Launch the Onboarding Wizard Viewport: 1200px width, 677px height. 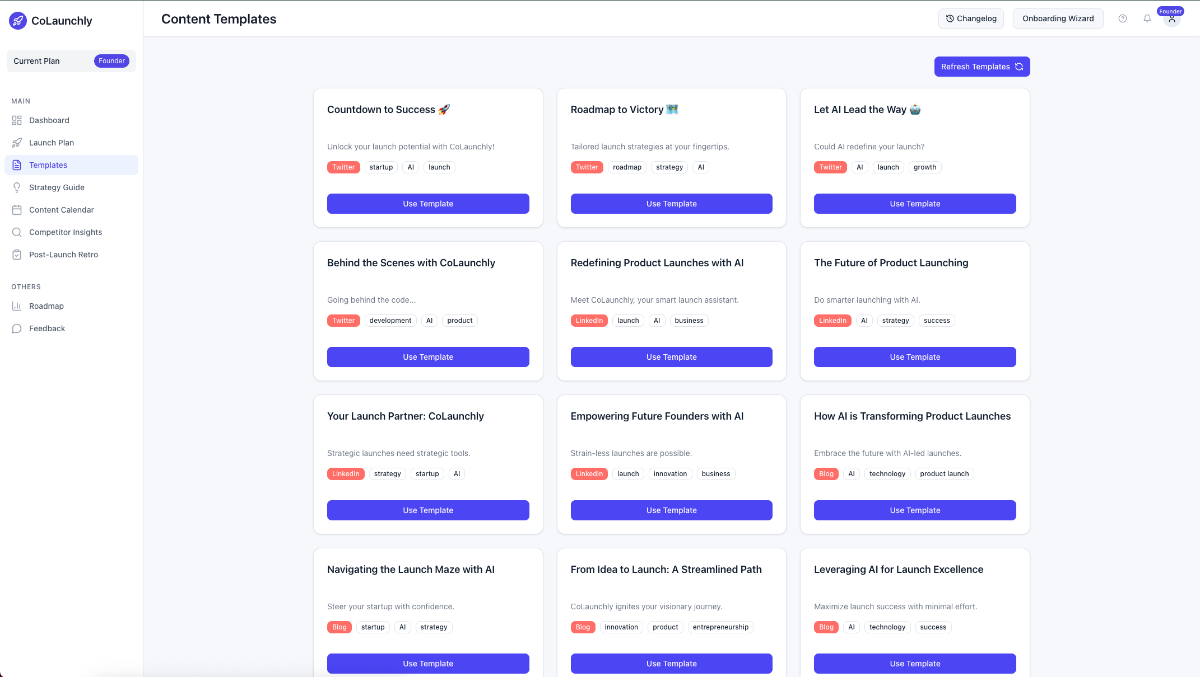(1058, 19)
